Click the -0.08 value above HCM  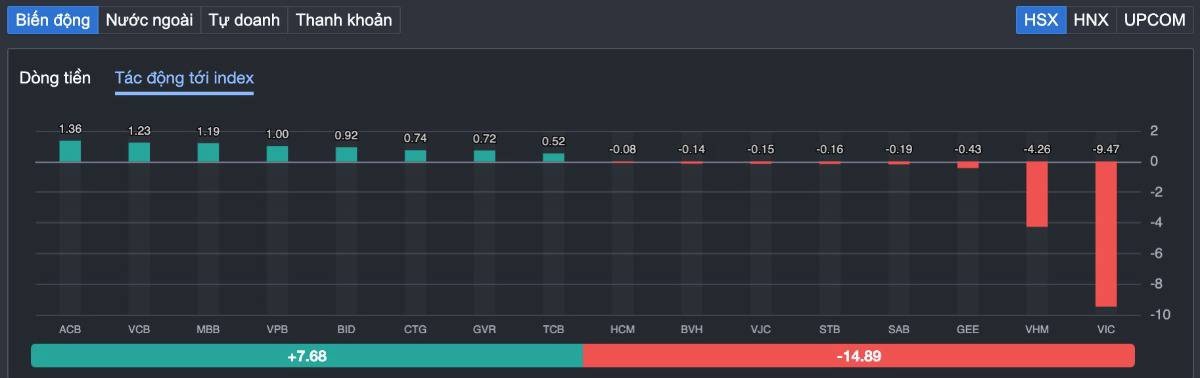(622, 149)
